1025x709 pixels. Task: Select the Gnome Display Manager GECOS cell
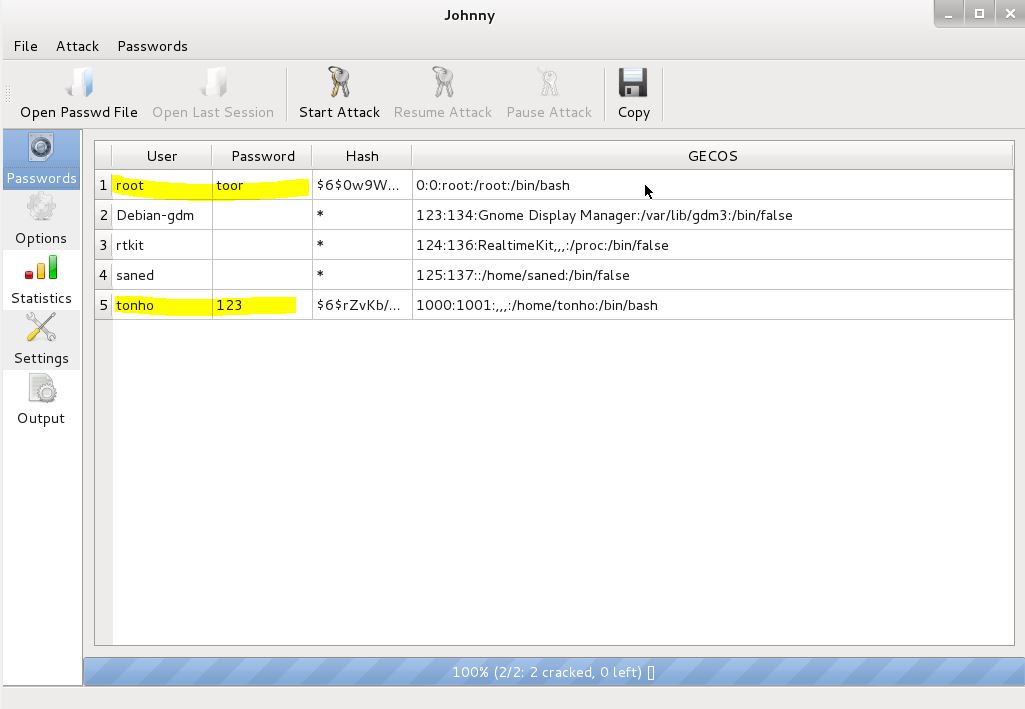[x=713, y=215]
